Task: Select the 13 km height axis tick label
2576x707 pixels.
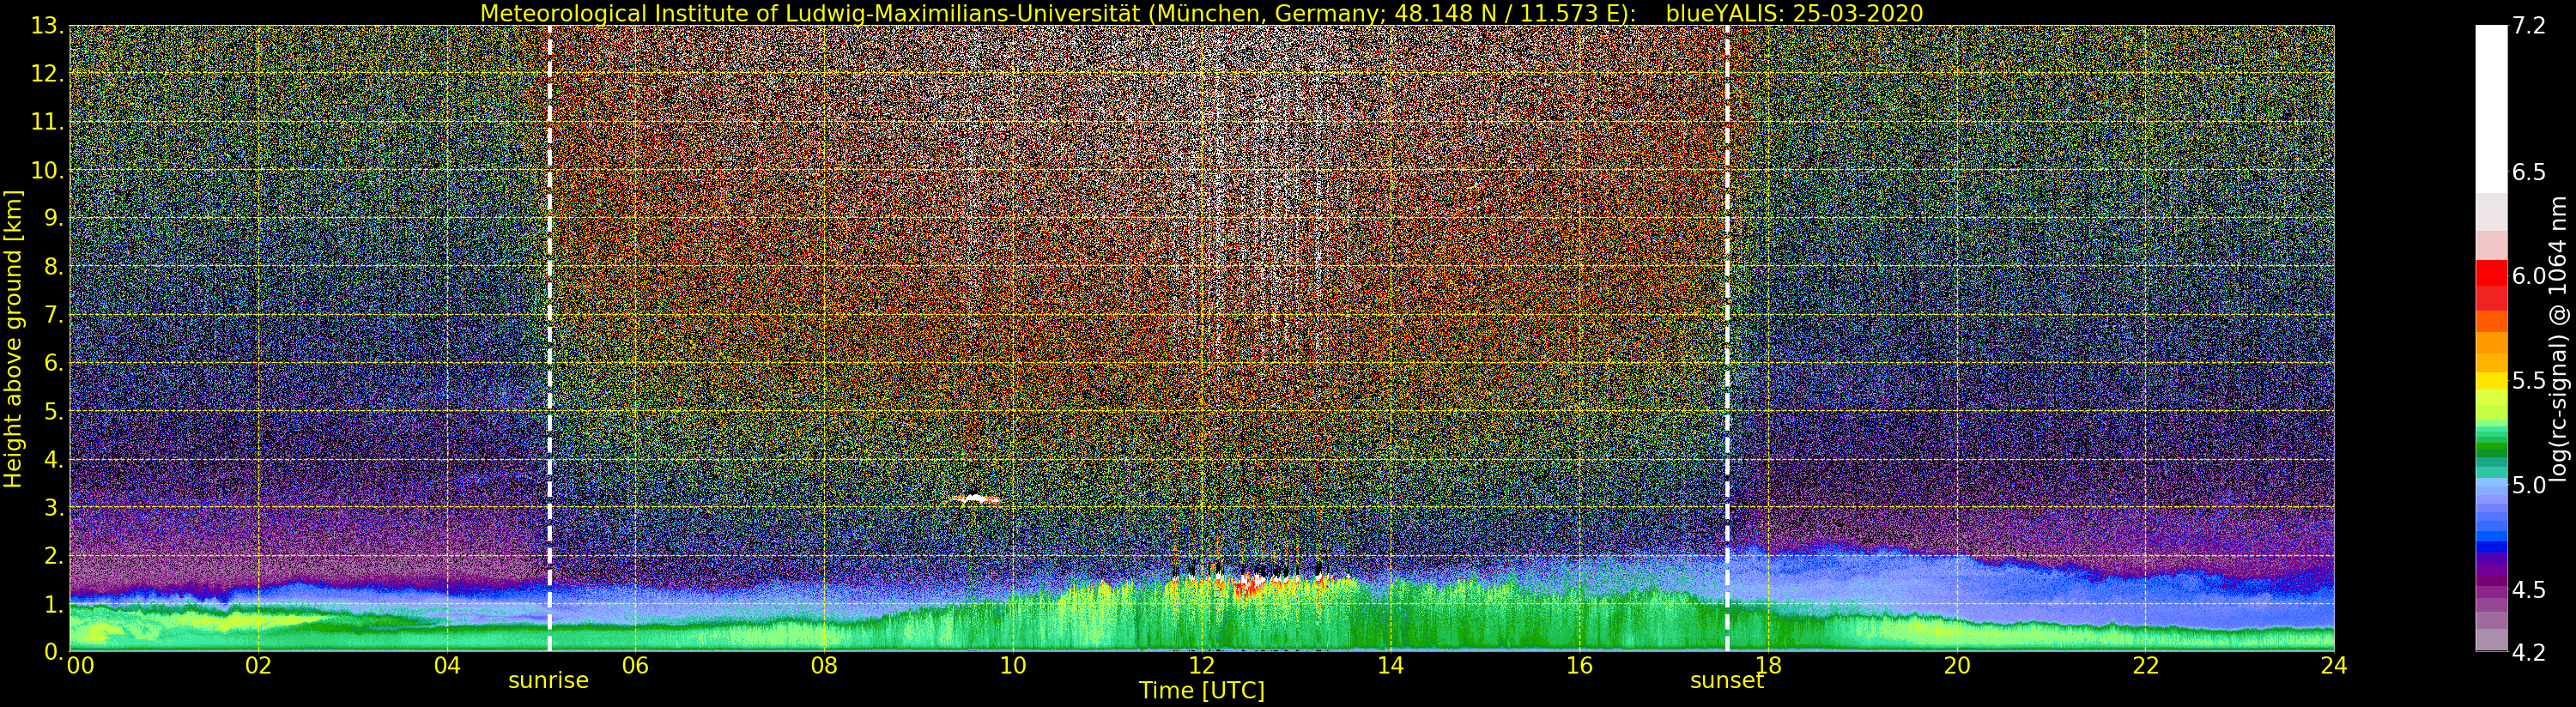Action: (x=47, y=27)
